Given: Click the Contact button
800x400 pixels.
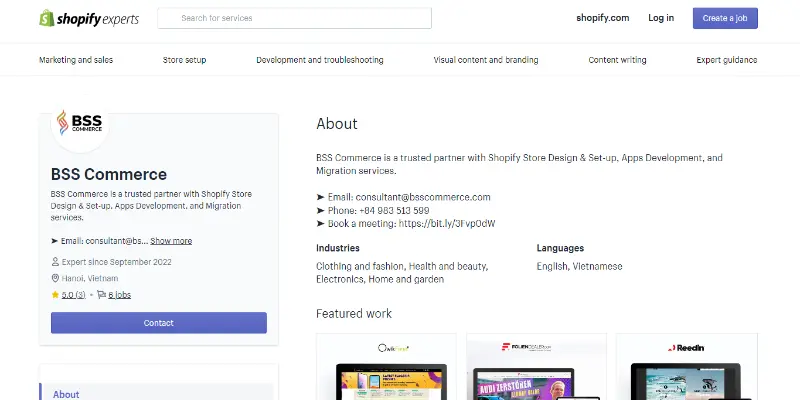Looking at the screenshot, I should [x=159, y=323].
